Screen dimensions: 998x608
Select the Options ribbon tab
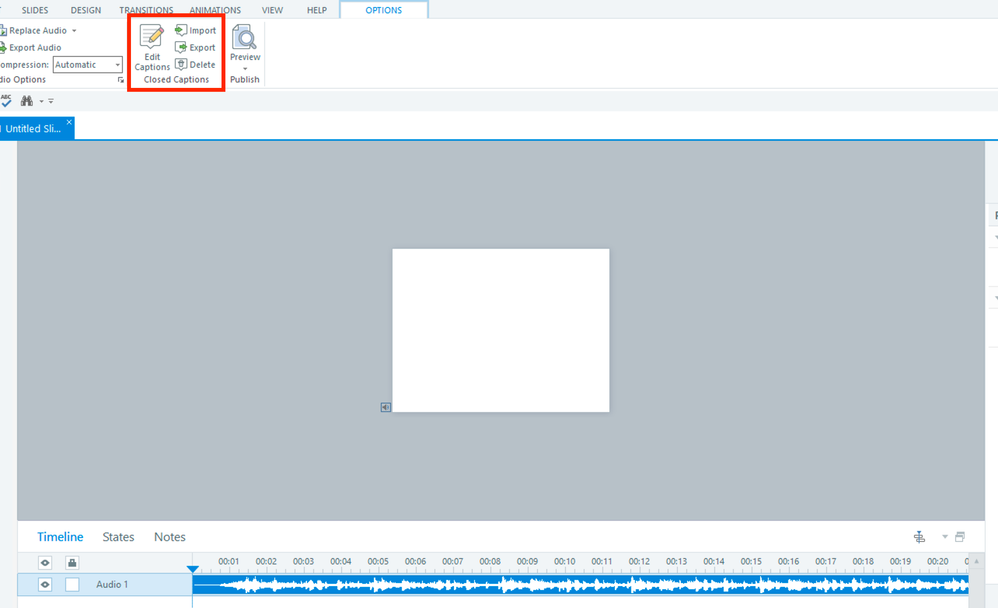click(x=384, y=10)
